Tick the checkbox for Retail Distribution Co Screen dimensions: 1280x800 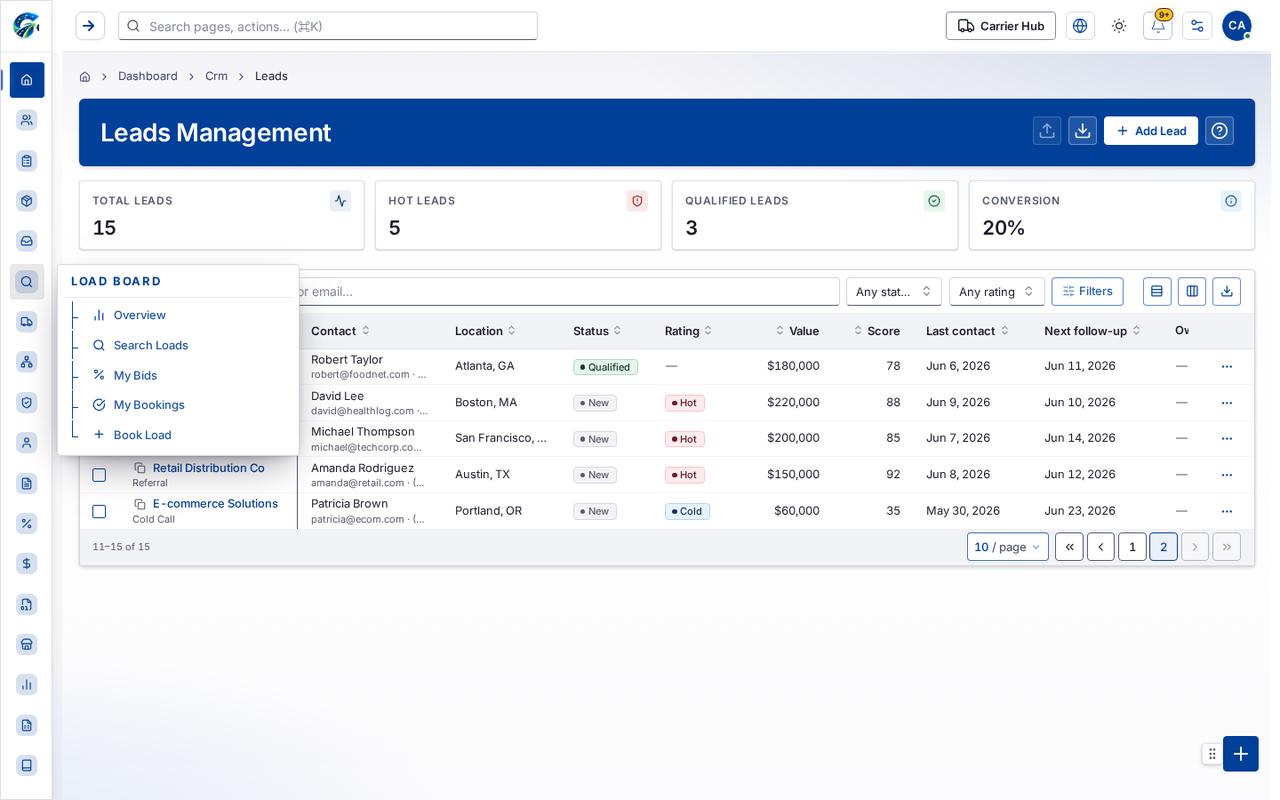(99, 476)
